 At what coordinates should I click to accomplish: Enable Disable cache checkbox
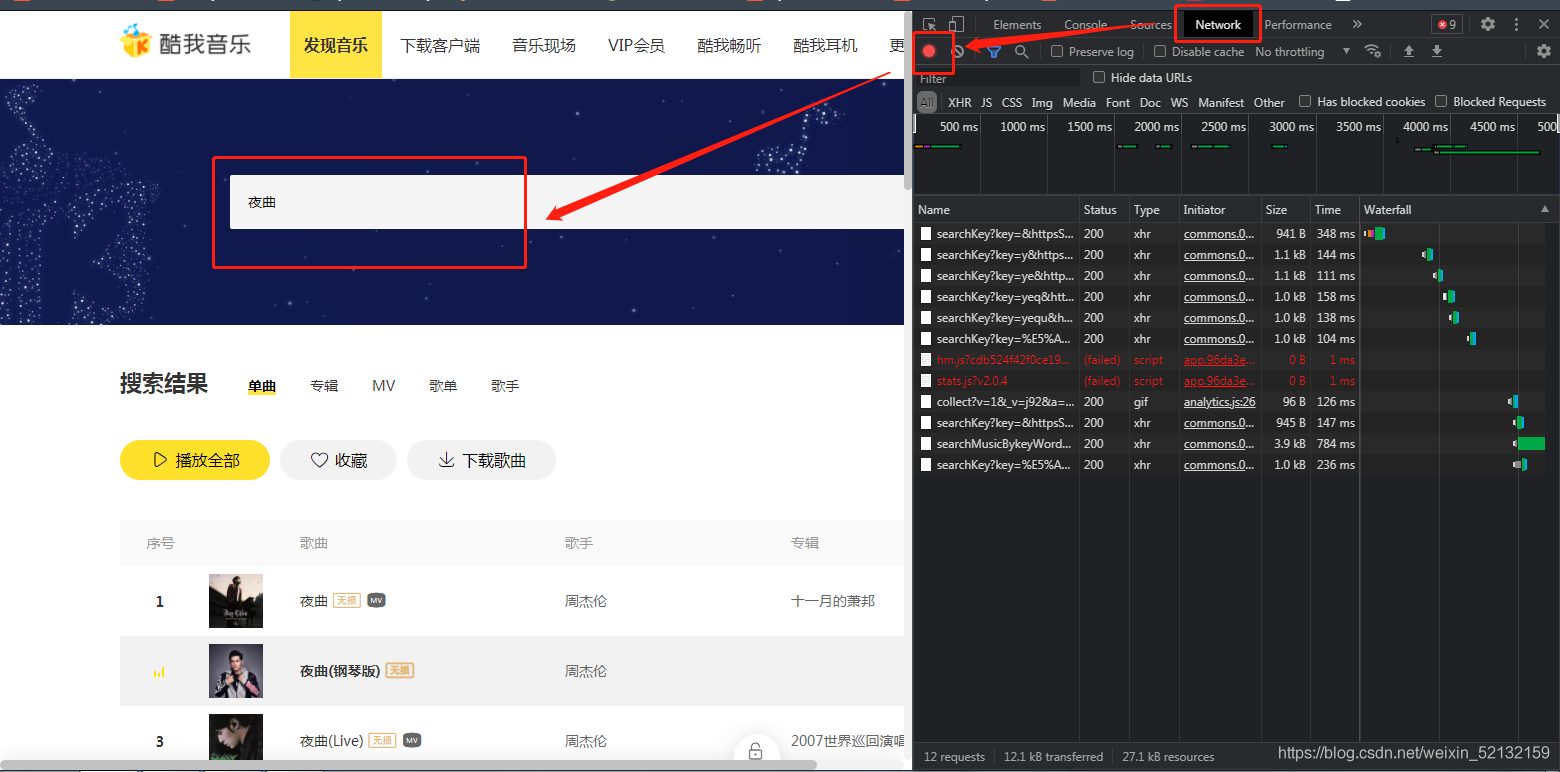point(1160,51)
